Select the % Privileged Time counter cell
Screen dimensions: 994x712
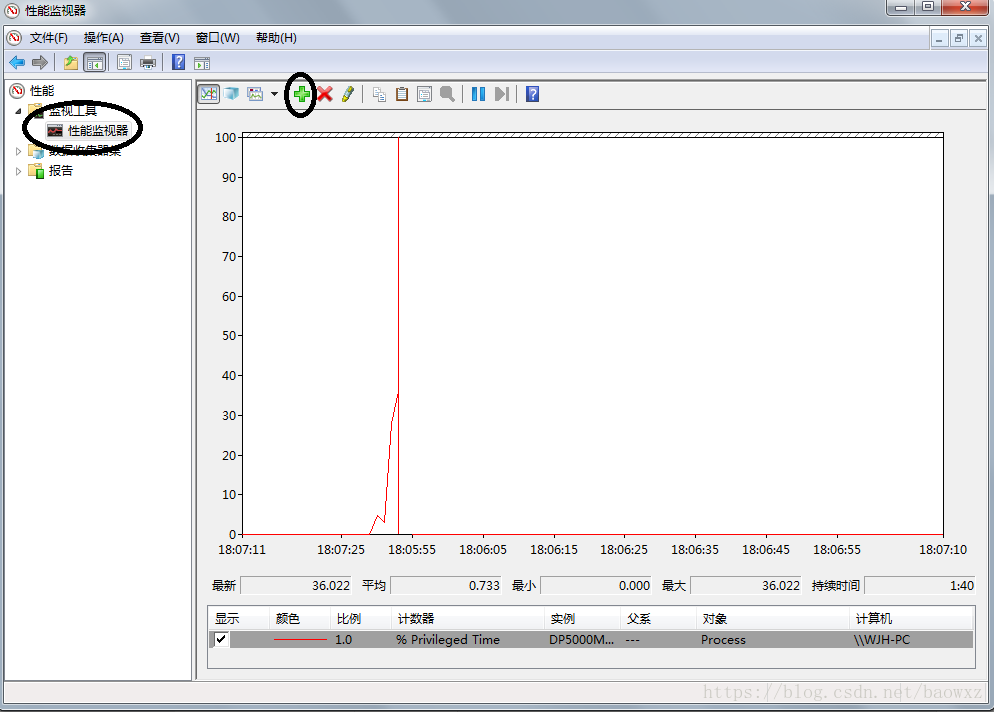[x=448, y=640]
